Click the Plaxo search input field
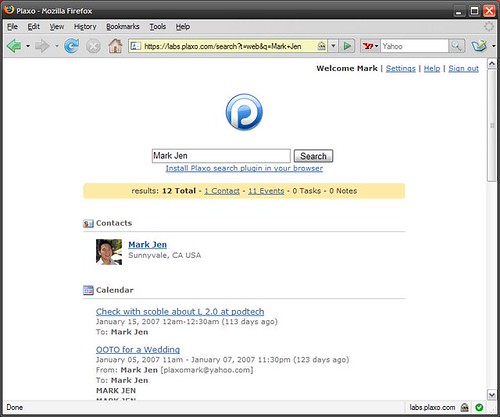500x417 pixels. pos(221,156)
